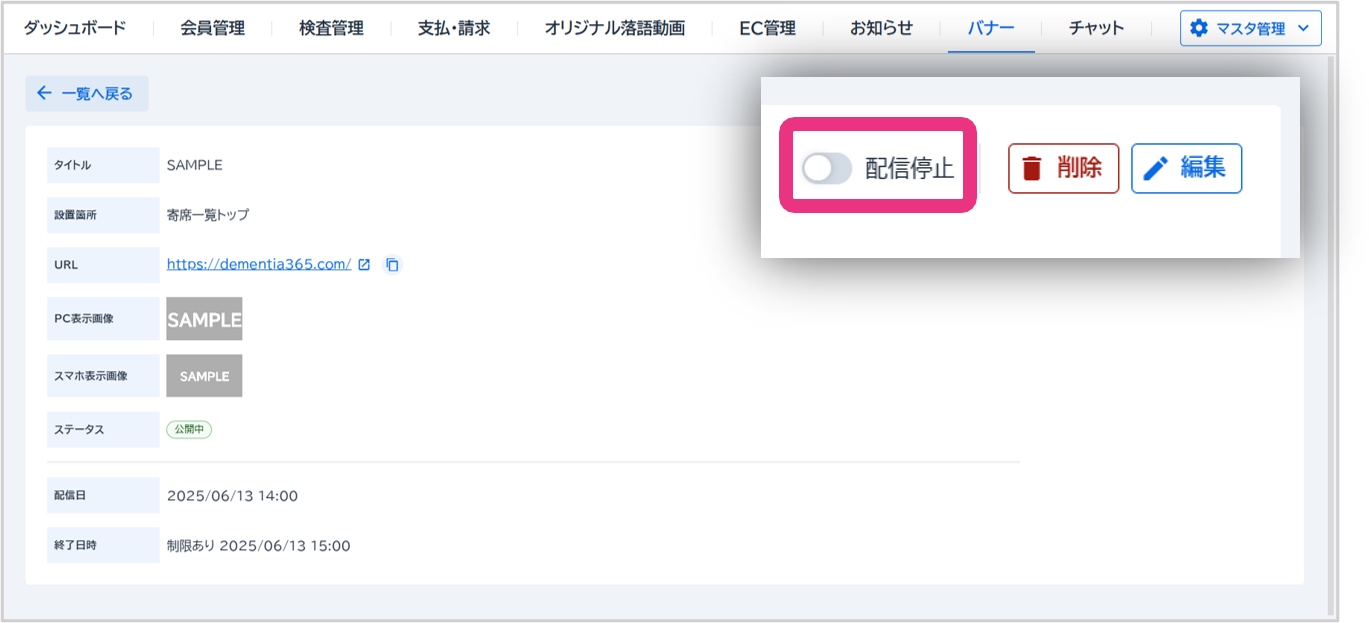Open the お知らせ menu item
This screenshot has width=1369, height=623.
click(881, 28)
